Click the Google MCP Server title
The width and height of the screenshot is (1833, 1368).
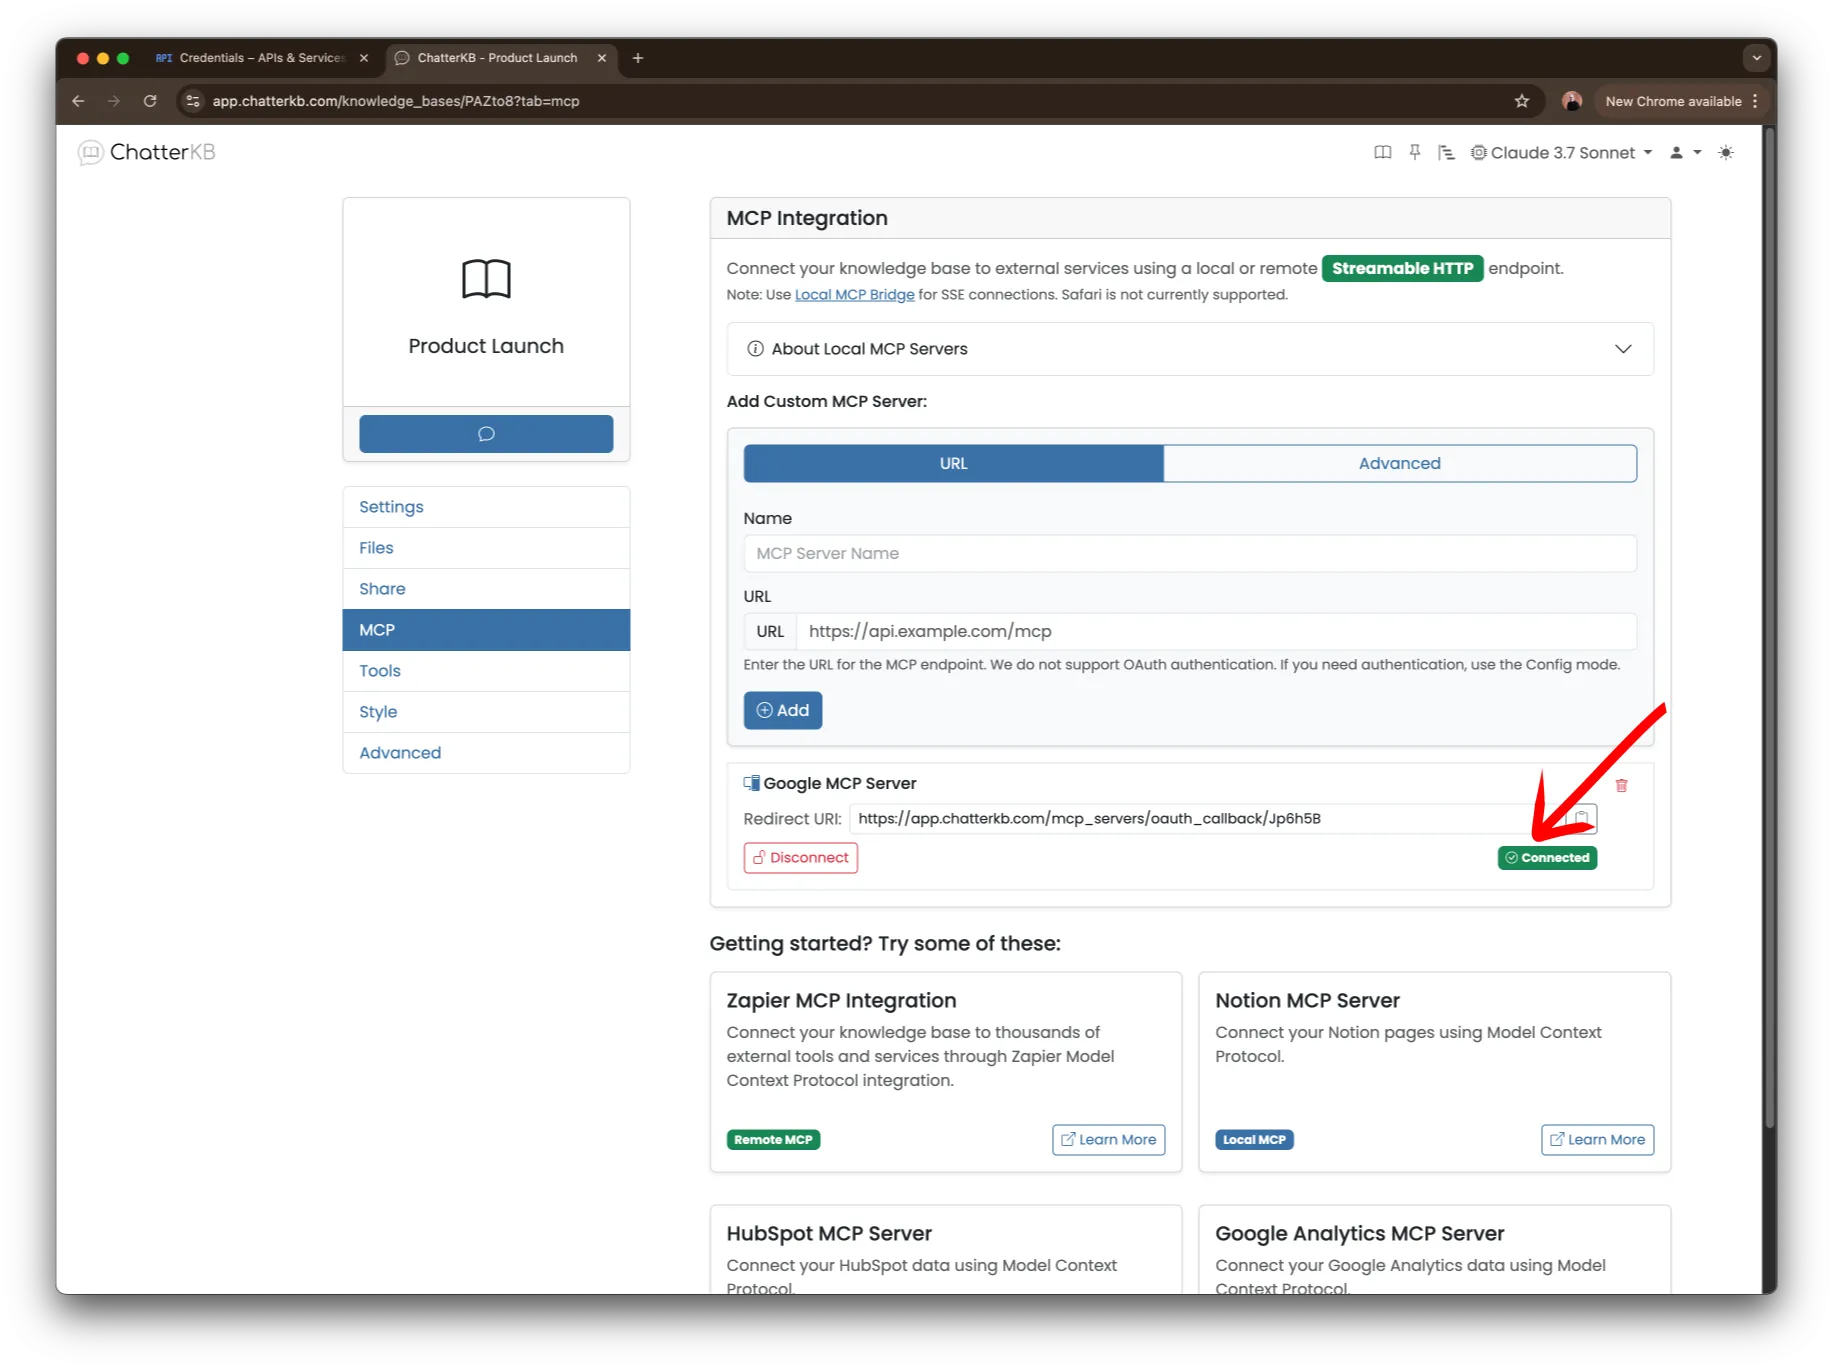(x=840, y=784)
